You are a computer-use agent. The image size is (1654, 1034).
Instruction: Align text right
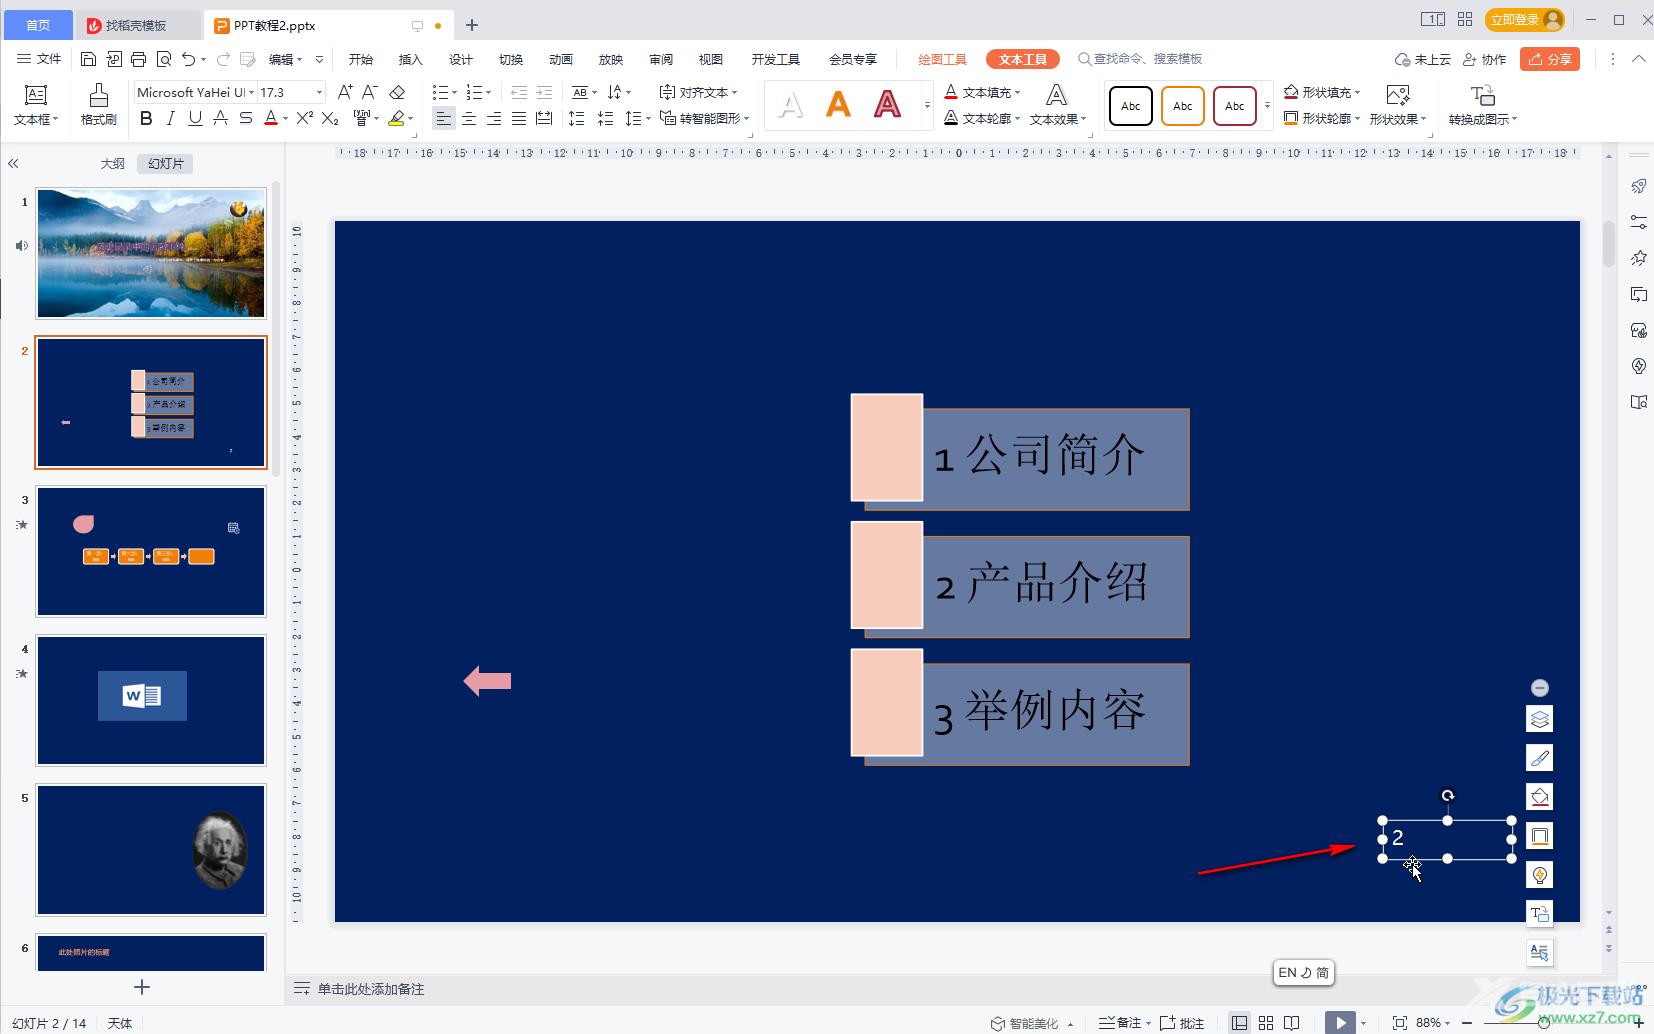494,118
